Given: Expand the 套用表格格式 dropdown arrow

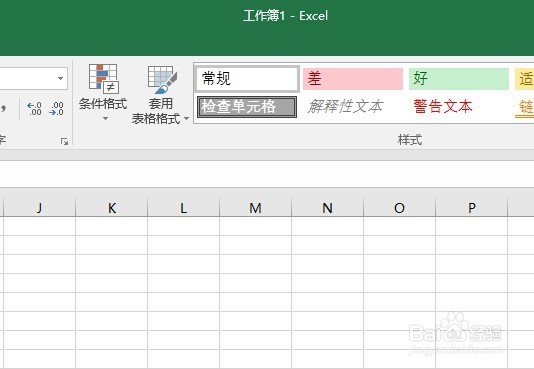Looking at the screenshot, I should point(186,118).
